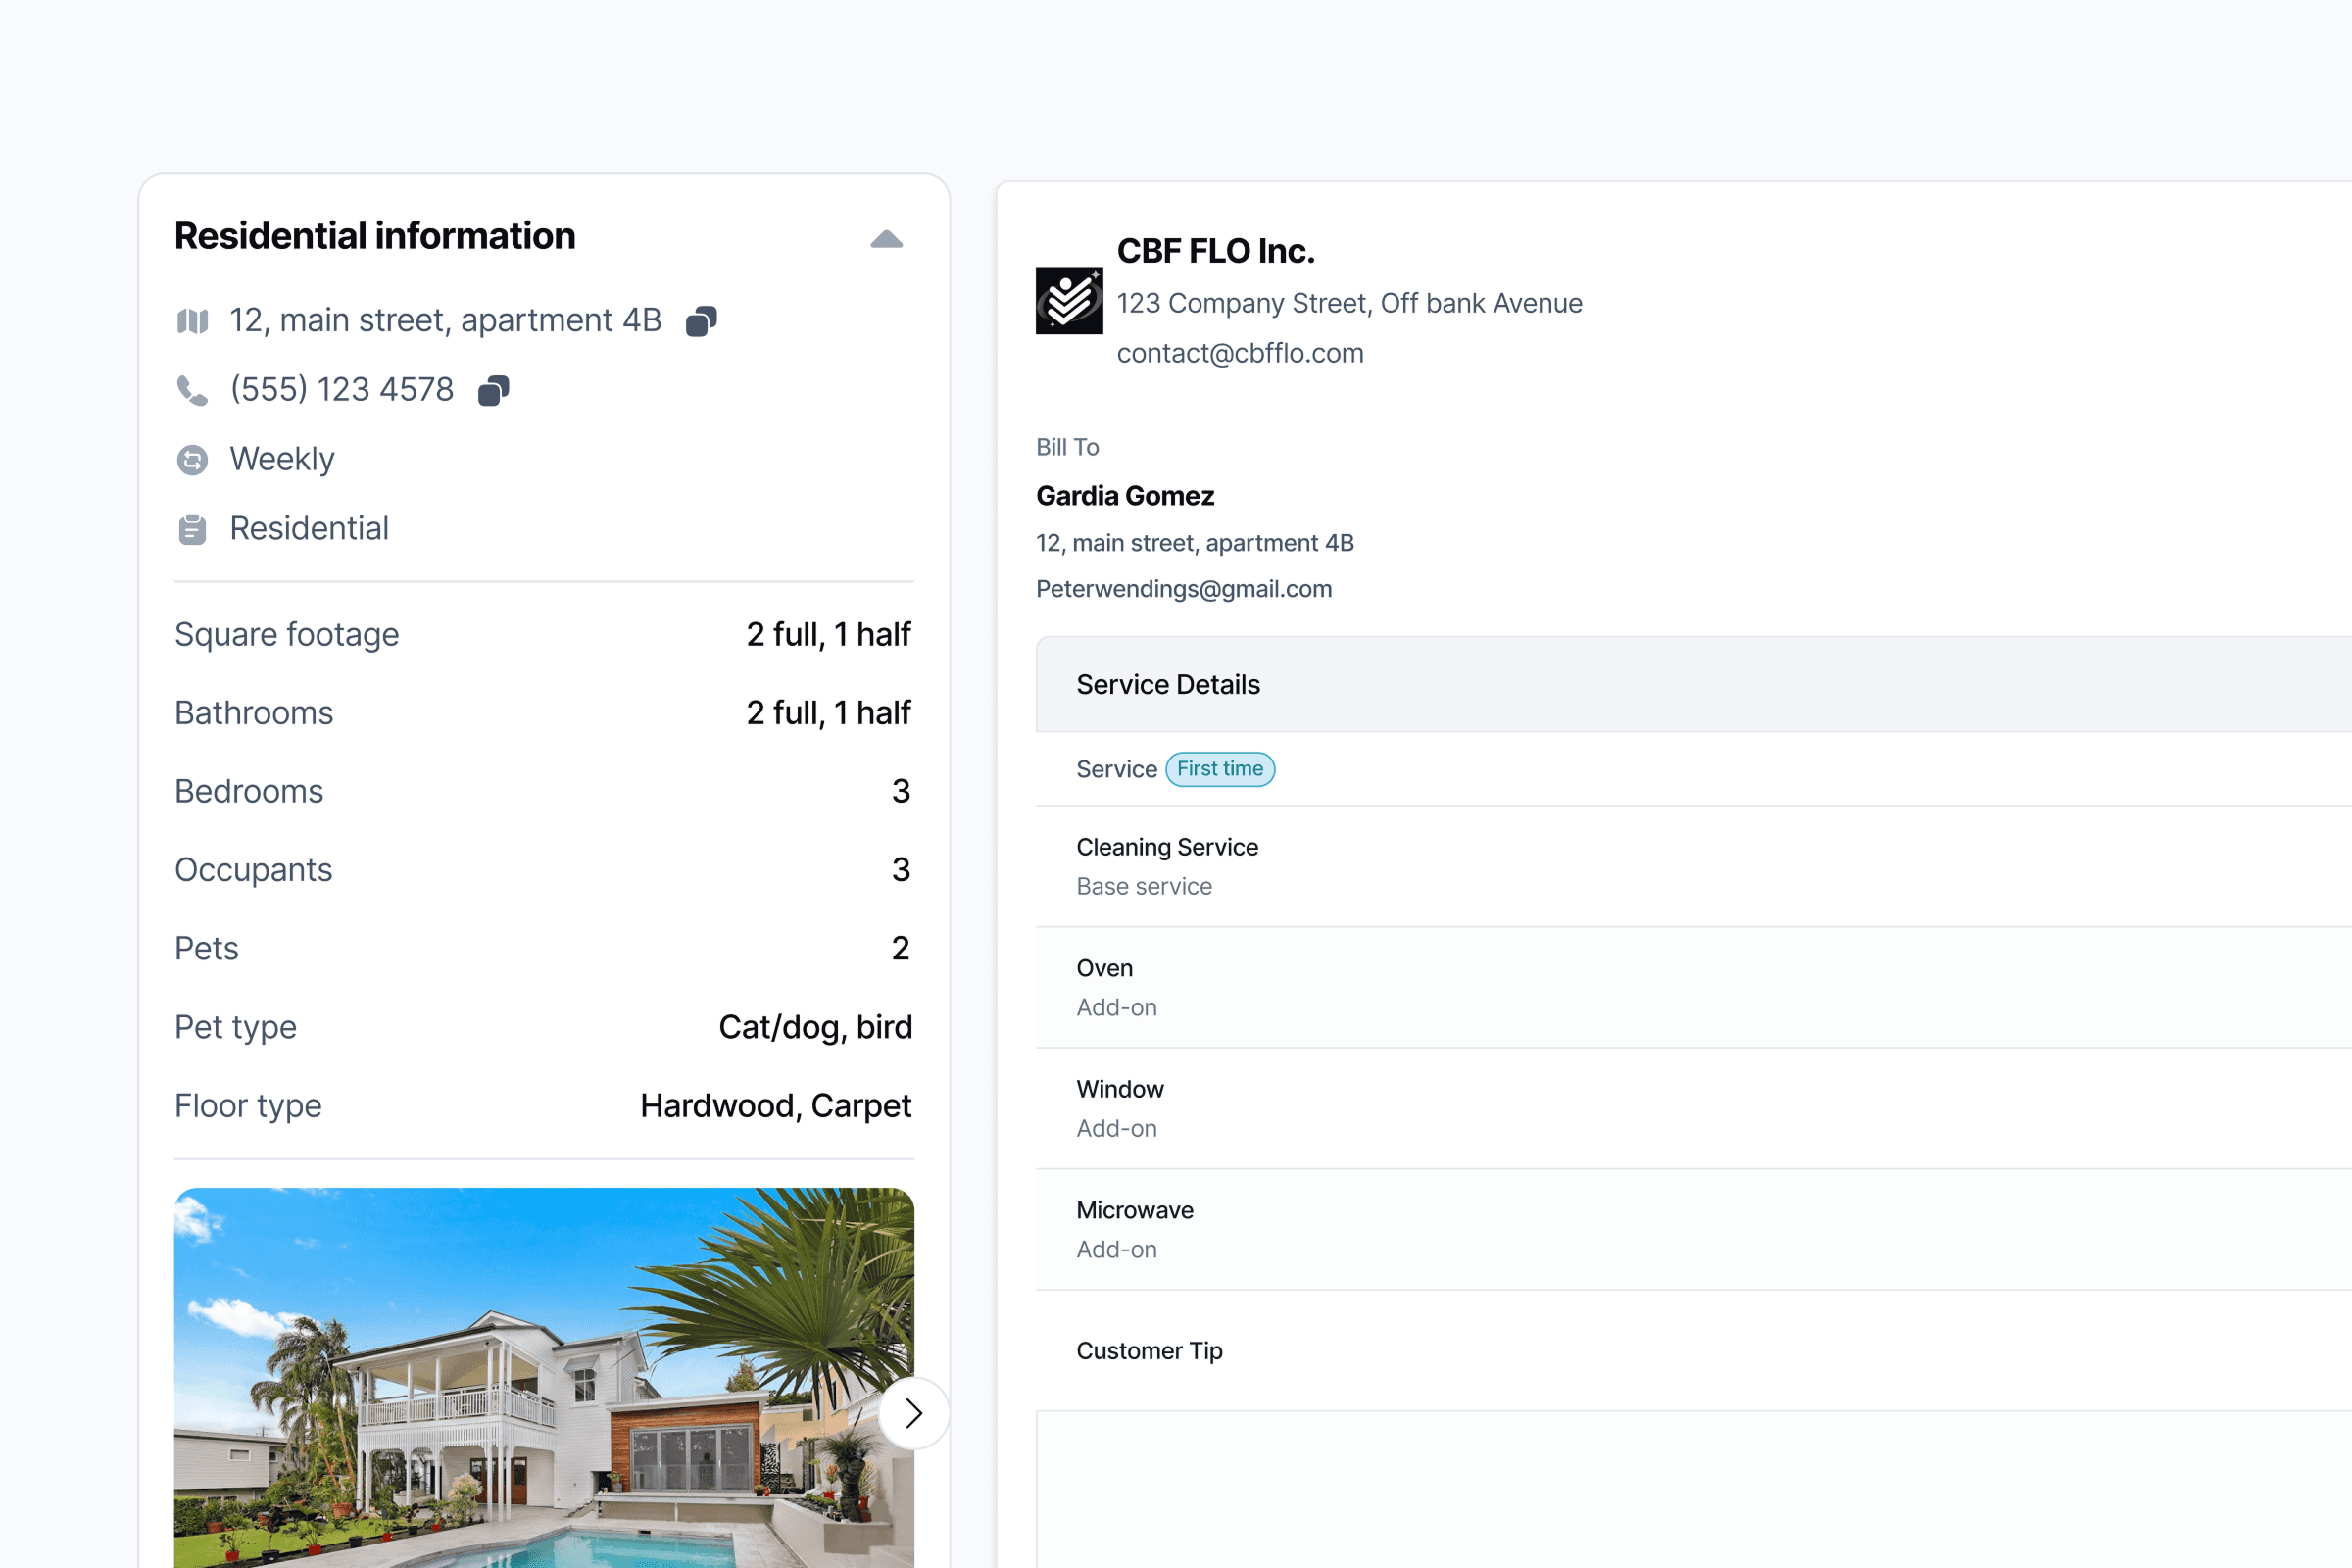Click the Gardia Gomez customer name
This screenshot has width=2352, height=1568.
click(1125, 496)
